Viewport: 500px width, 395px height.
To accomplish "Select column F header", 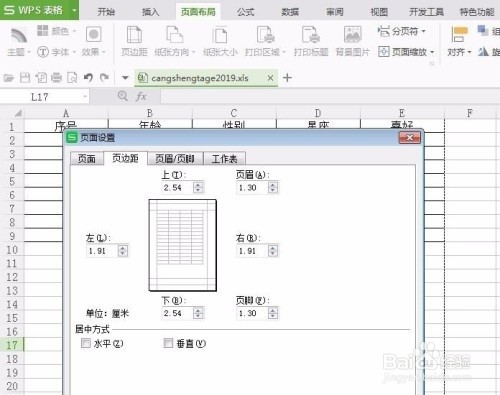I will pos(469,113).
